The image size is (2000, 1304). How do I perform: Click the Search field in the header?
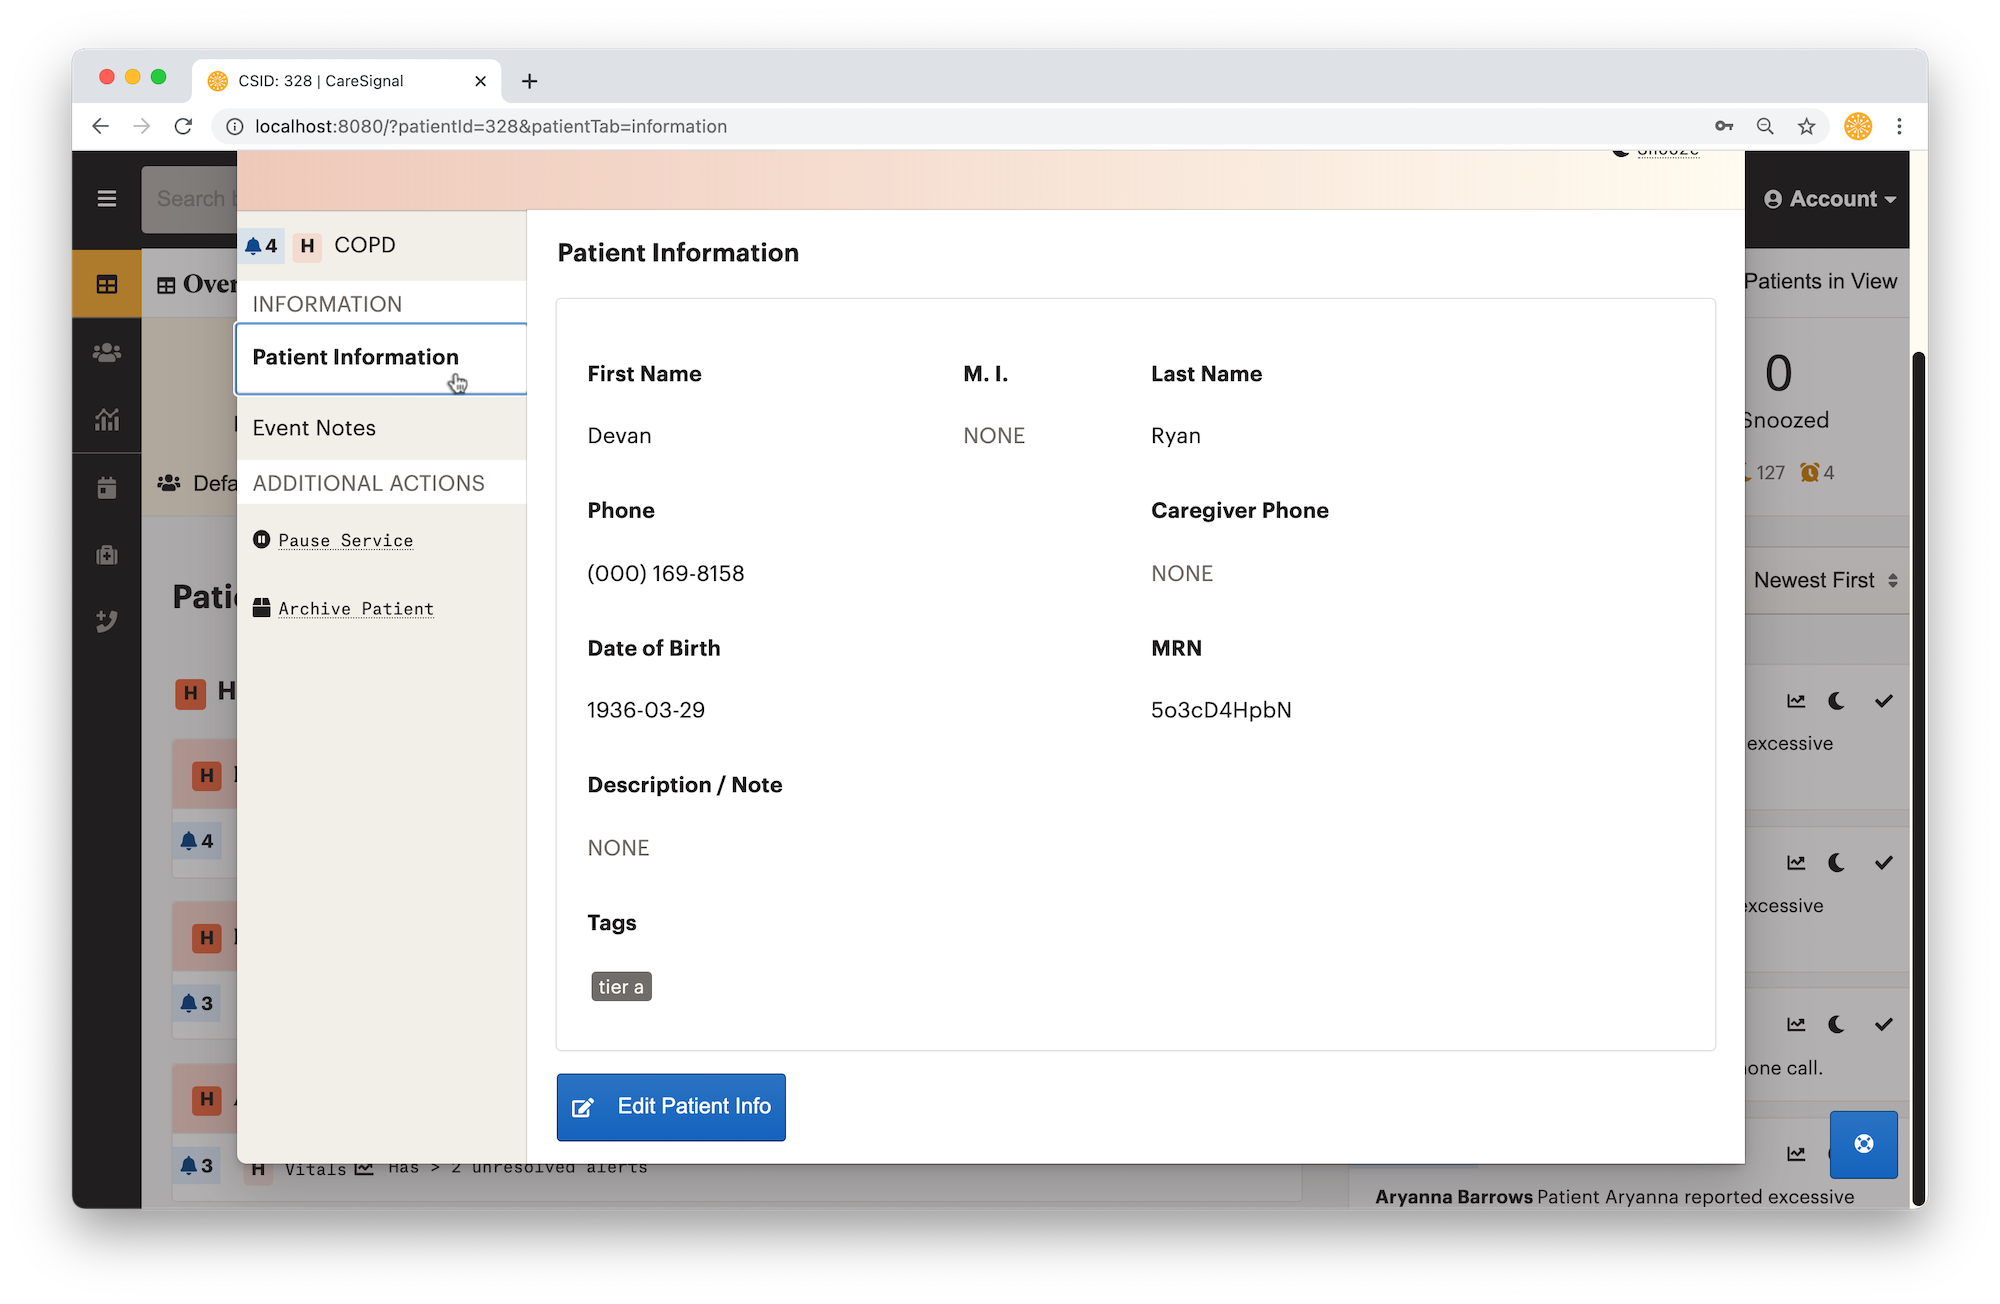190,199
